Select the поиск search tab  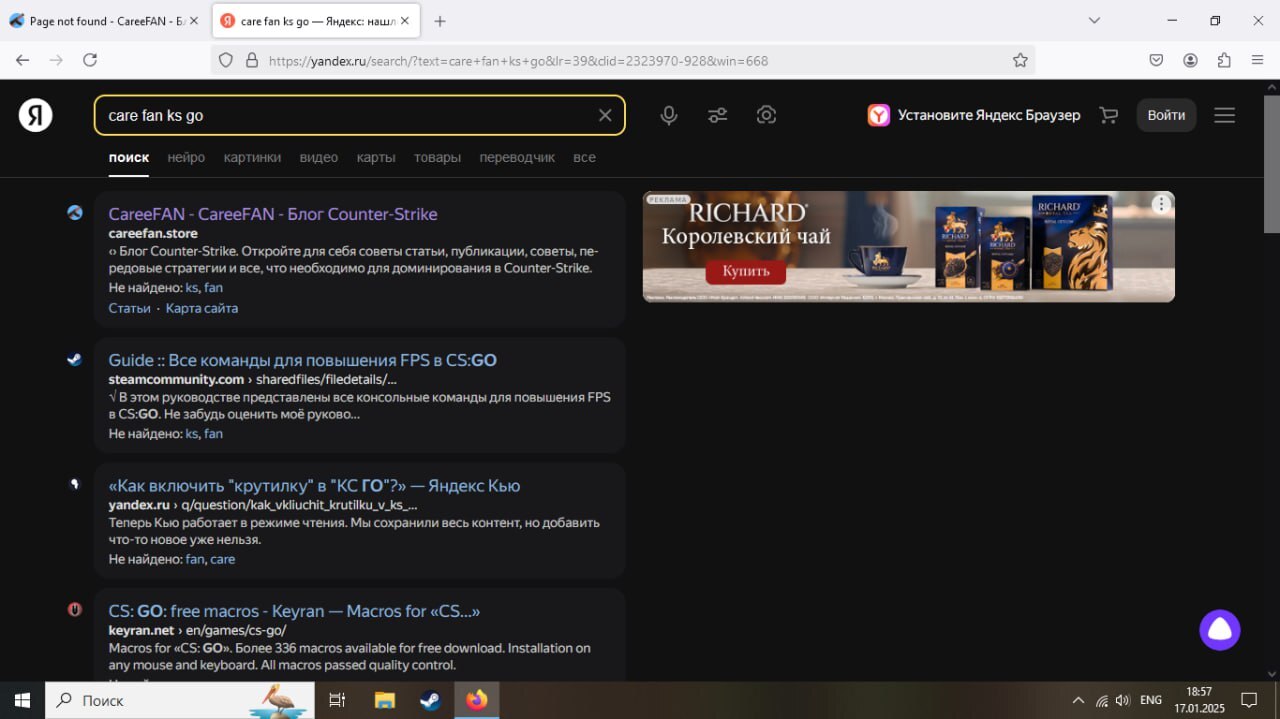click(129, 157)
